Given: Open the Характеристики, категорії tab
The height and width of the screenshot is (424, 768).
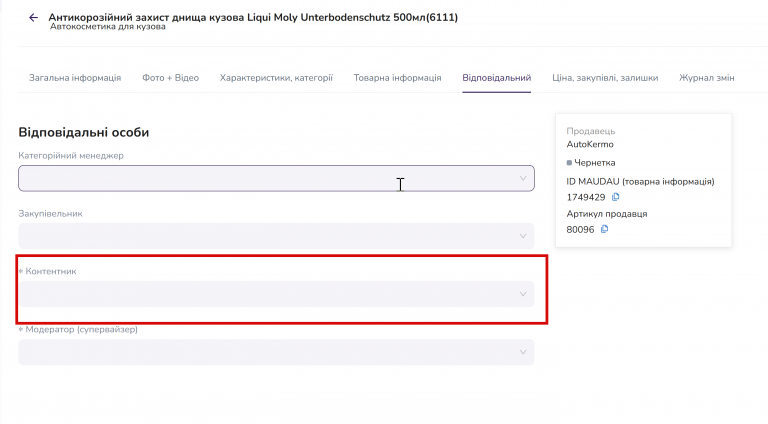Looking at the screenshot, I should point(276,78).
